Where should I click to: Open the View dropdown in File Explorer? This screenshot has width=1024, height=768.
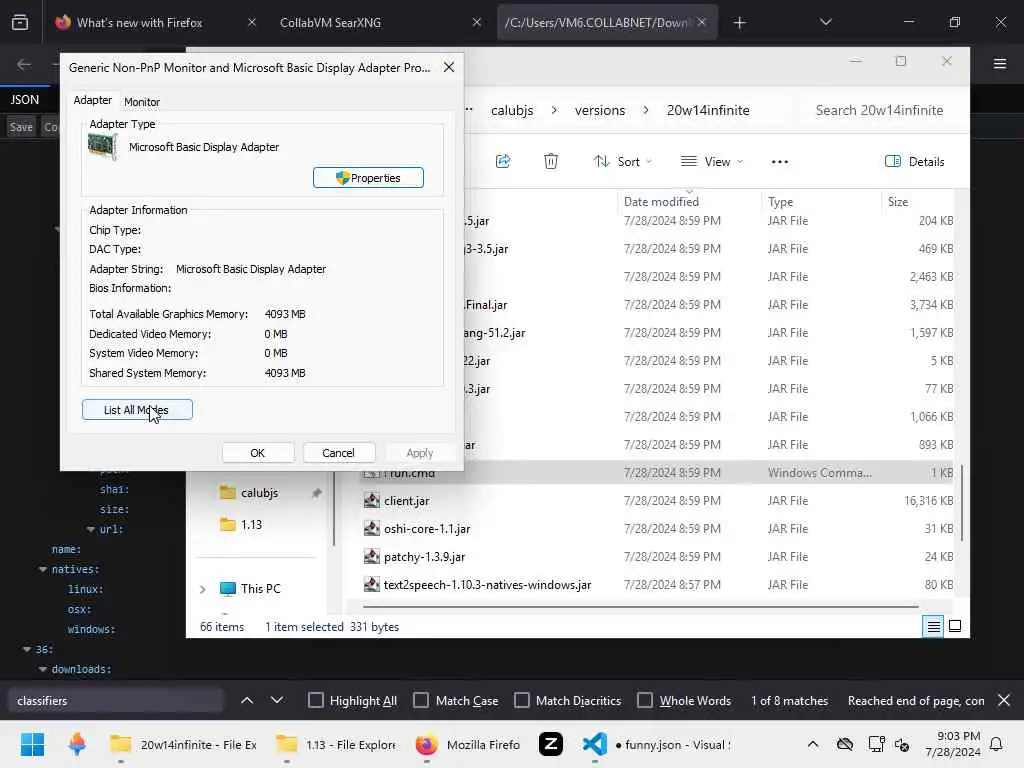pos(712,161)
